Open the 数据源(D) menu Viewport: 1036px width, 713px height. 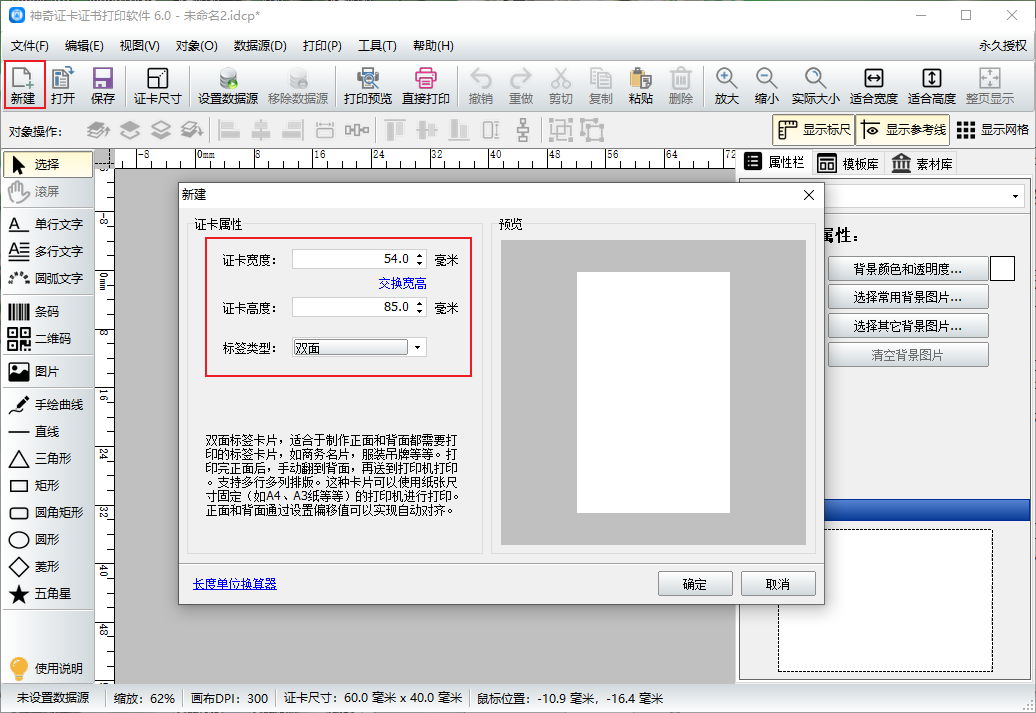(x=260, y=46)
